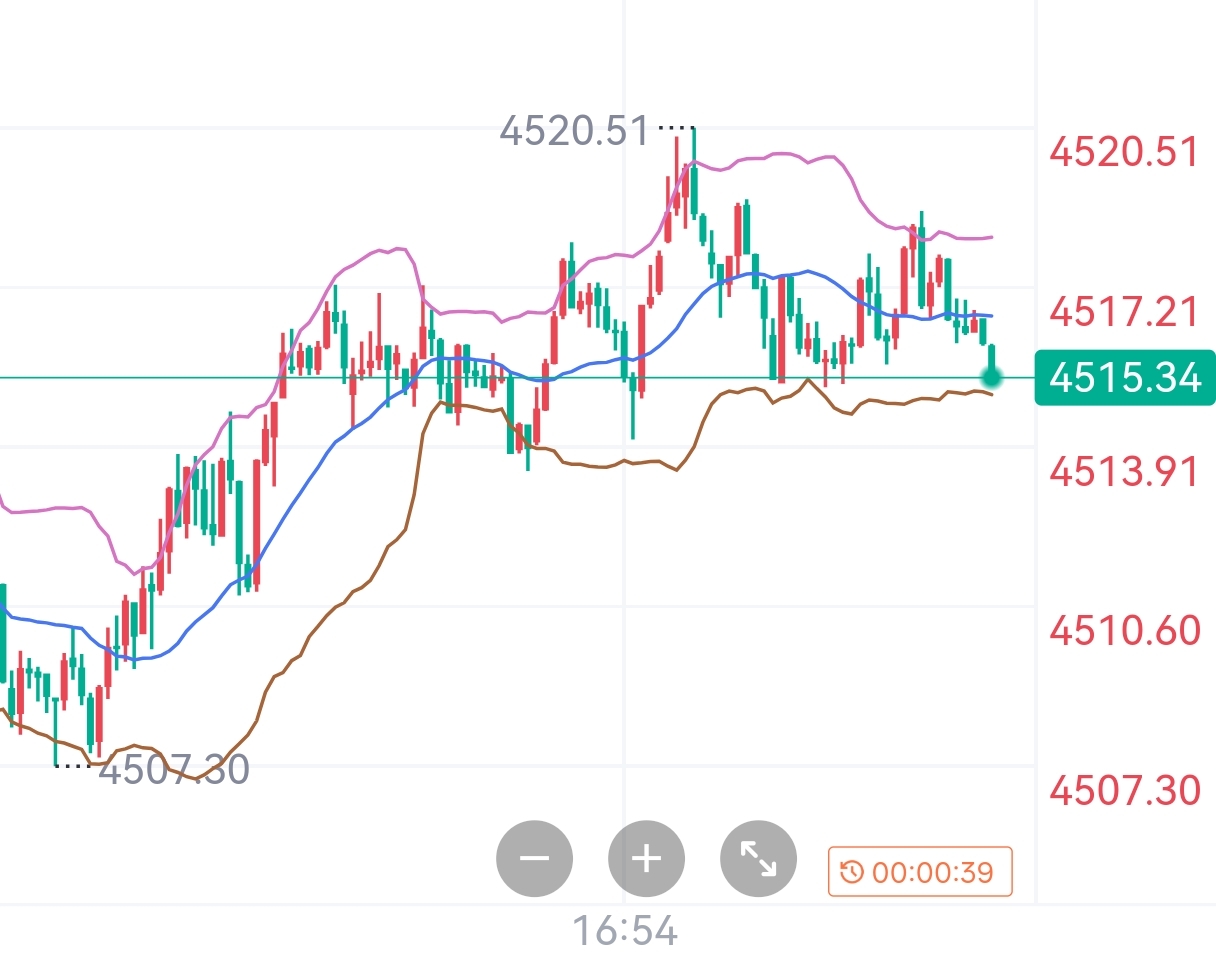Click the 4510.60 price axis label
The width and height of the screenshot is (1216, 964).
[x=1124, y=631]
